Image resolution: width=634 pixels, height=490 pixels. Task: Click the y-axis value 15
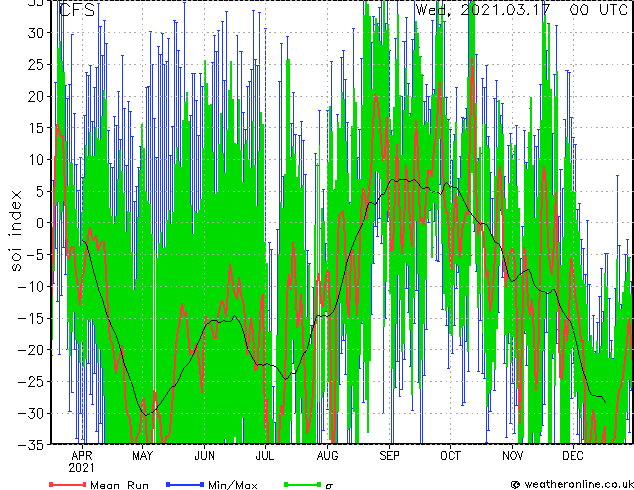pyautogui.click(x=36, y=128)
